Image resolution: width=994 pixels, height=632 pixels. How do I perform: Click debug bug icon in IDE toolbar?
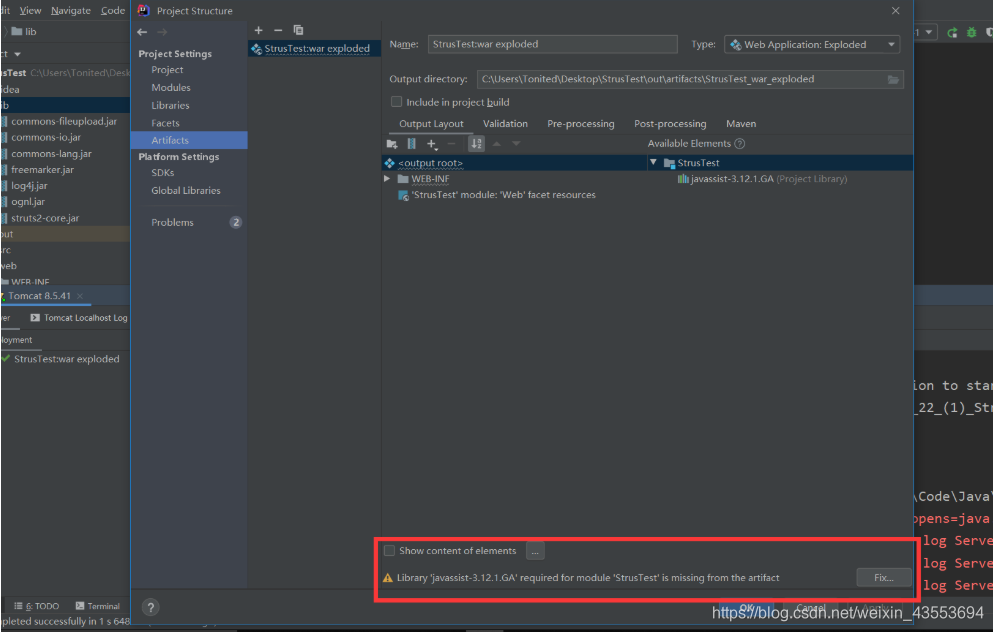pyautogui.click(x=972, y=32)
